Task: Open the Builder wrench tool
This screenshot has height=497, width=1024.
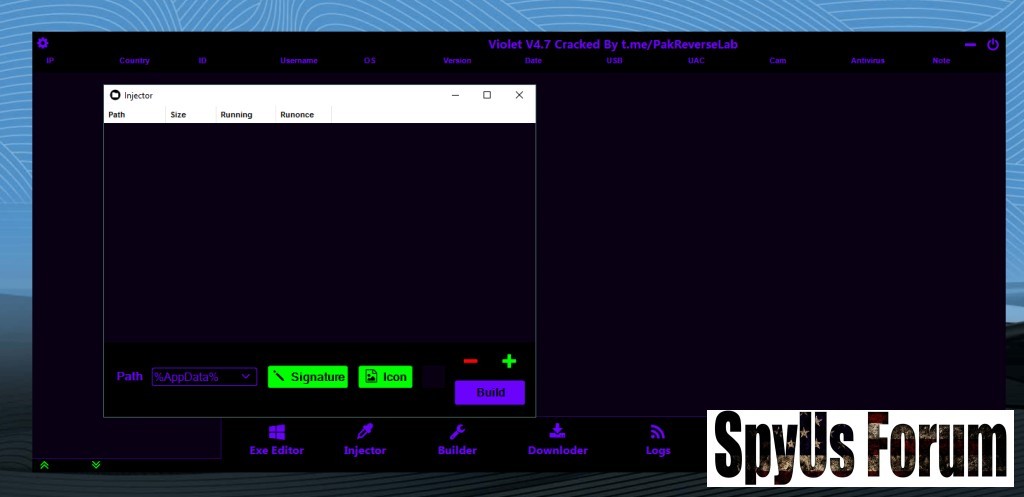Action: pos(457,432)
